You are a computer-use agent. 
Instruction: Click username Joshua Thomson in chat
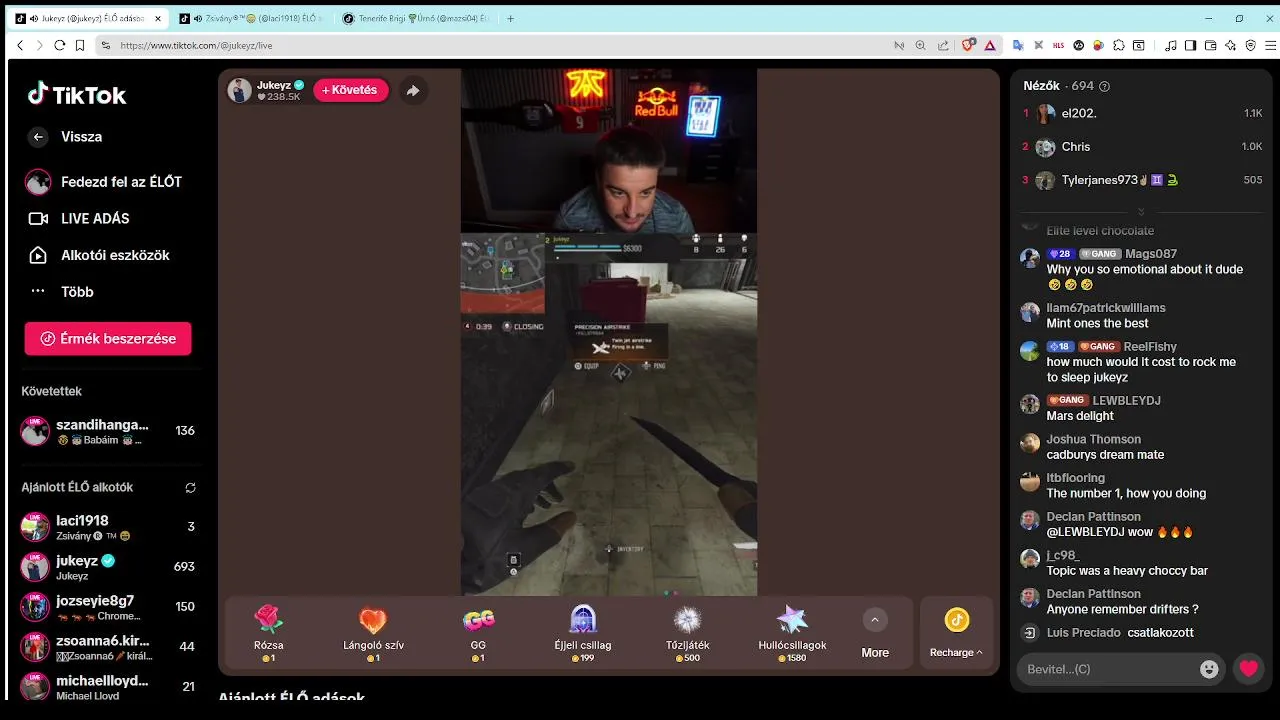pos(1093,440)
